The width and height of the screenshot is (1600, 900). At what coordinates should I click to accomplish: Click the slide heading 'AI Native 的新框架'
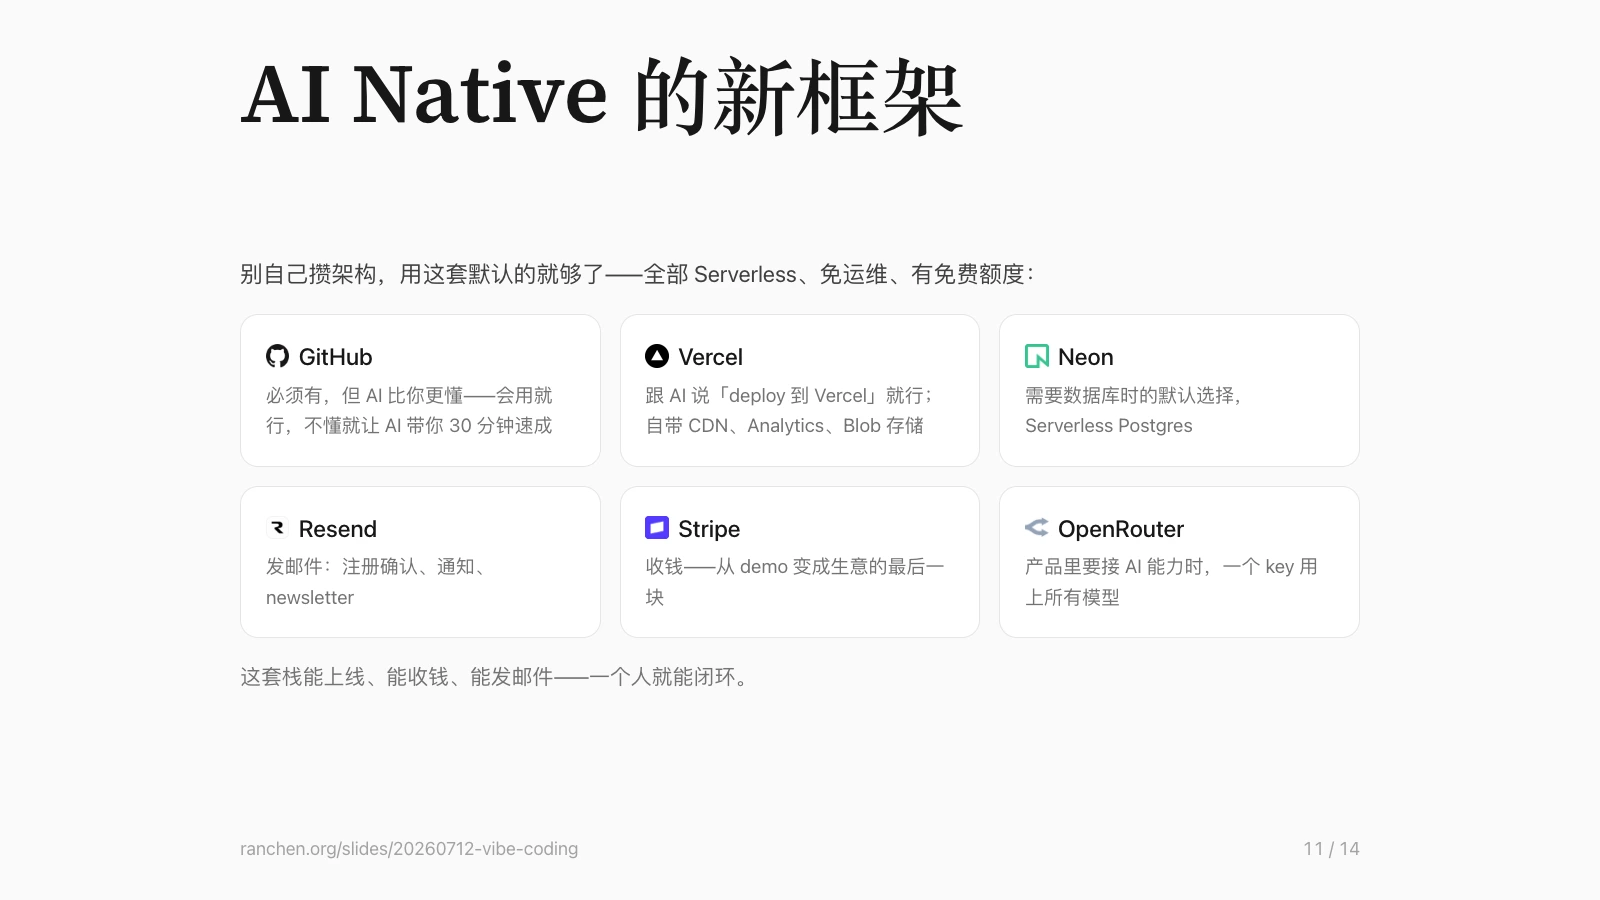click(601, 96)
